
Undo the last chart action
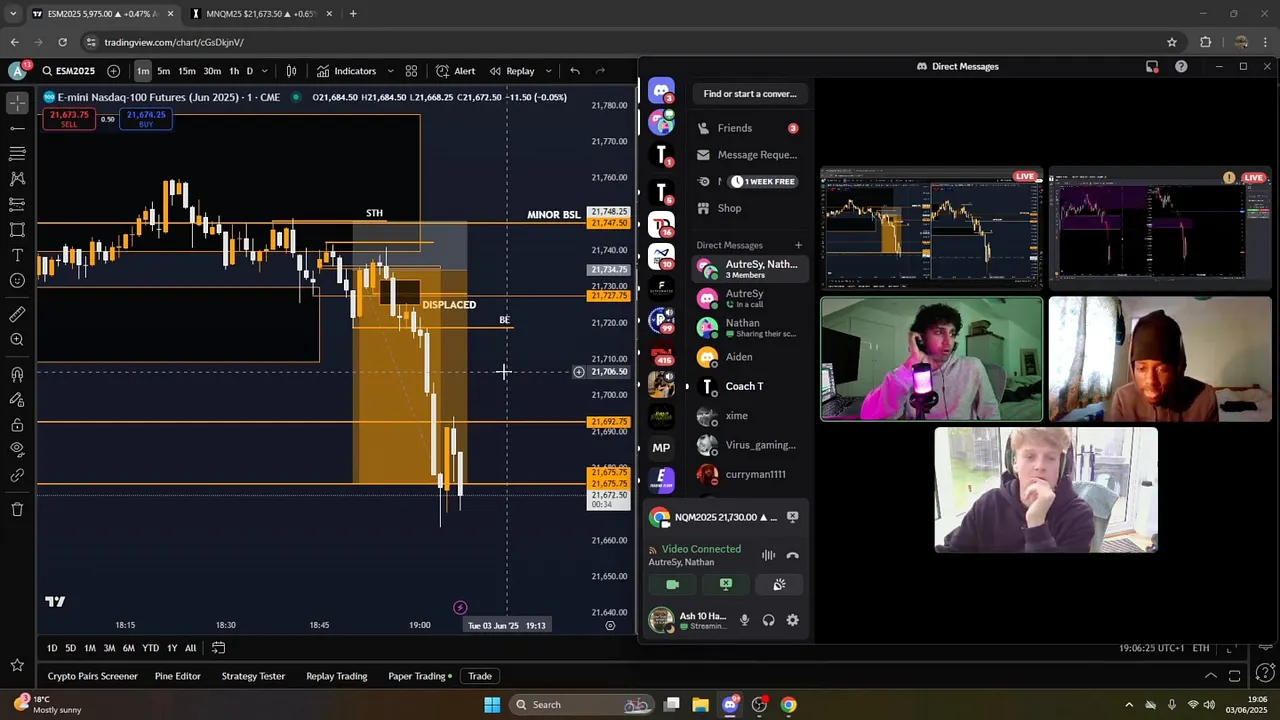(x=574, y=71)
